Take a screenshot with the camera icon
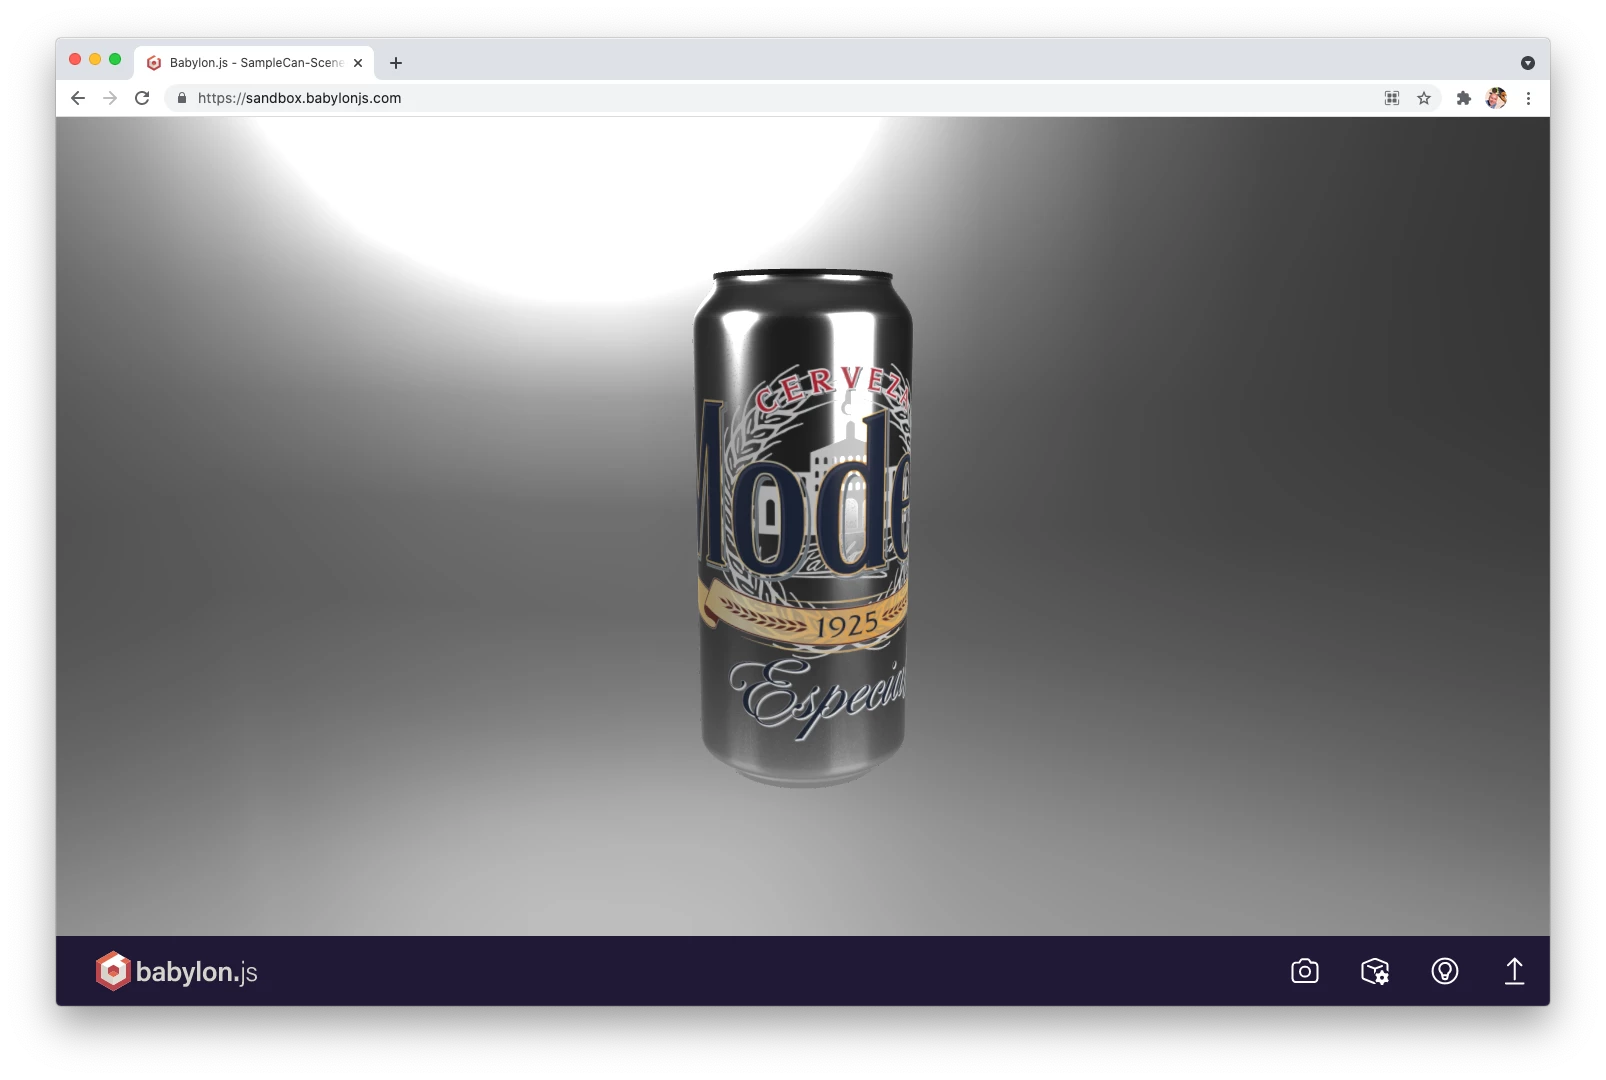The image size is (1606, 1080). [x=1304, y=971]
